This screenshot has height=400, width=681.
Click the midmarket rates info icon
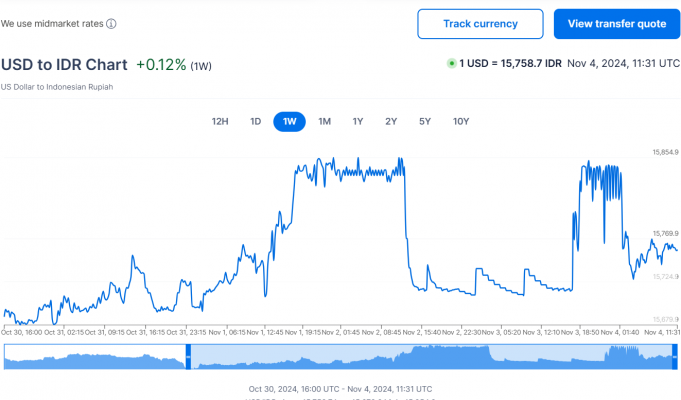(111, 24)
